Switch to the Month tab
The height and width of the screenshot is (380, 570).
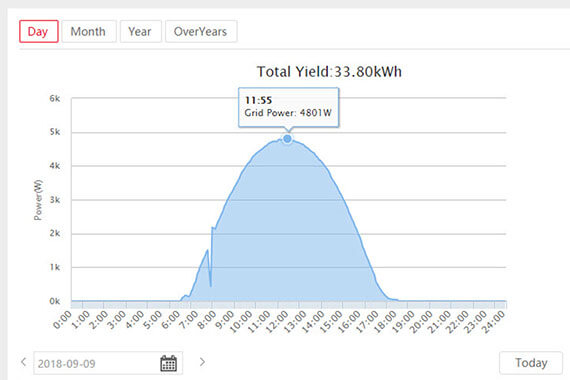[89, 32]
